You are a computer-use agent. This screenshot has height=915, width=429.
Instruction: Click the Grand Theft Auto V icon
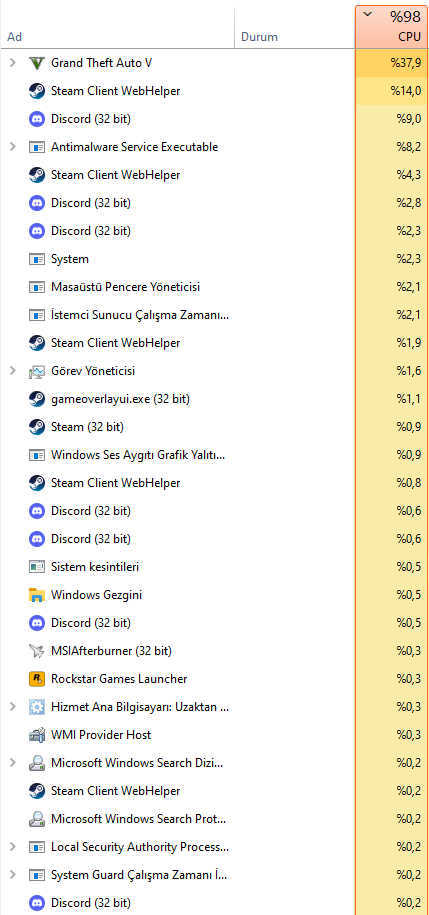click(37, 63)
